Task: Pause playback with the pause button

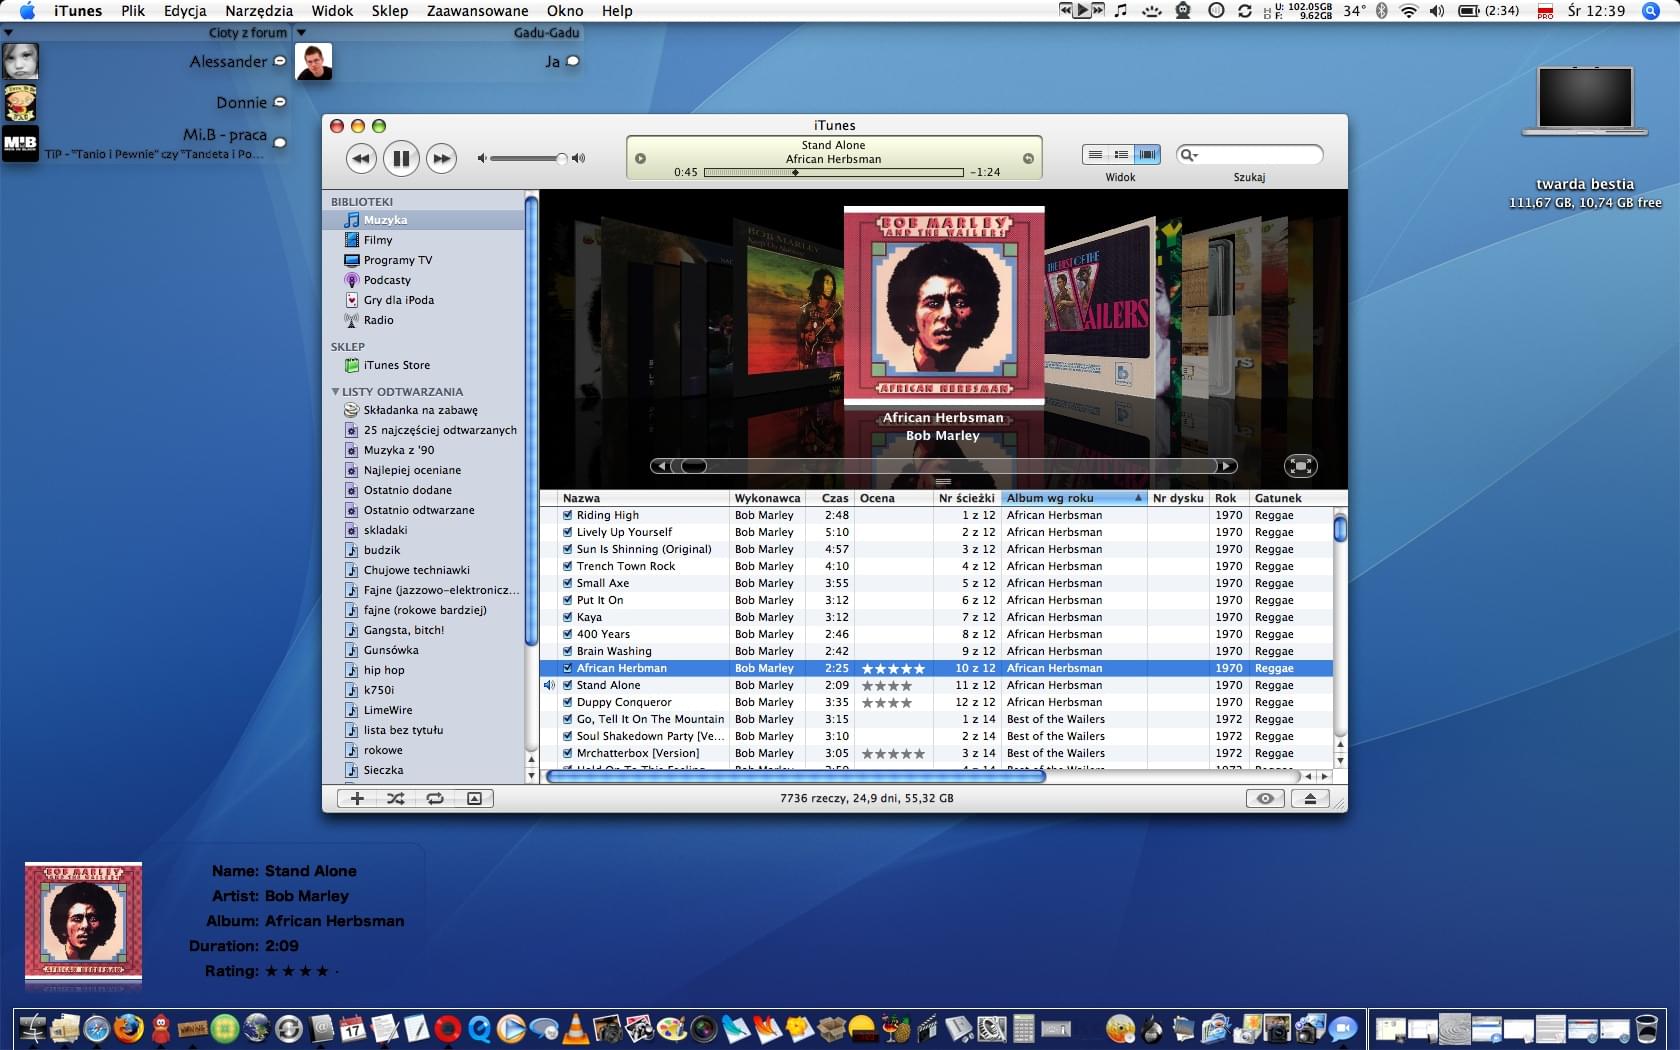Action: (401, 158)
